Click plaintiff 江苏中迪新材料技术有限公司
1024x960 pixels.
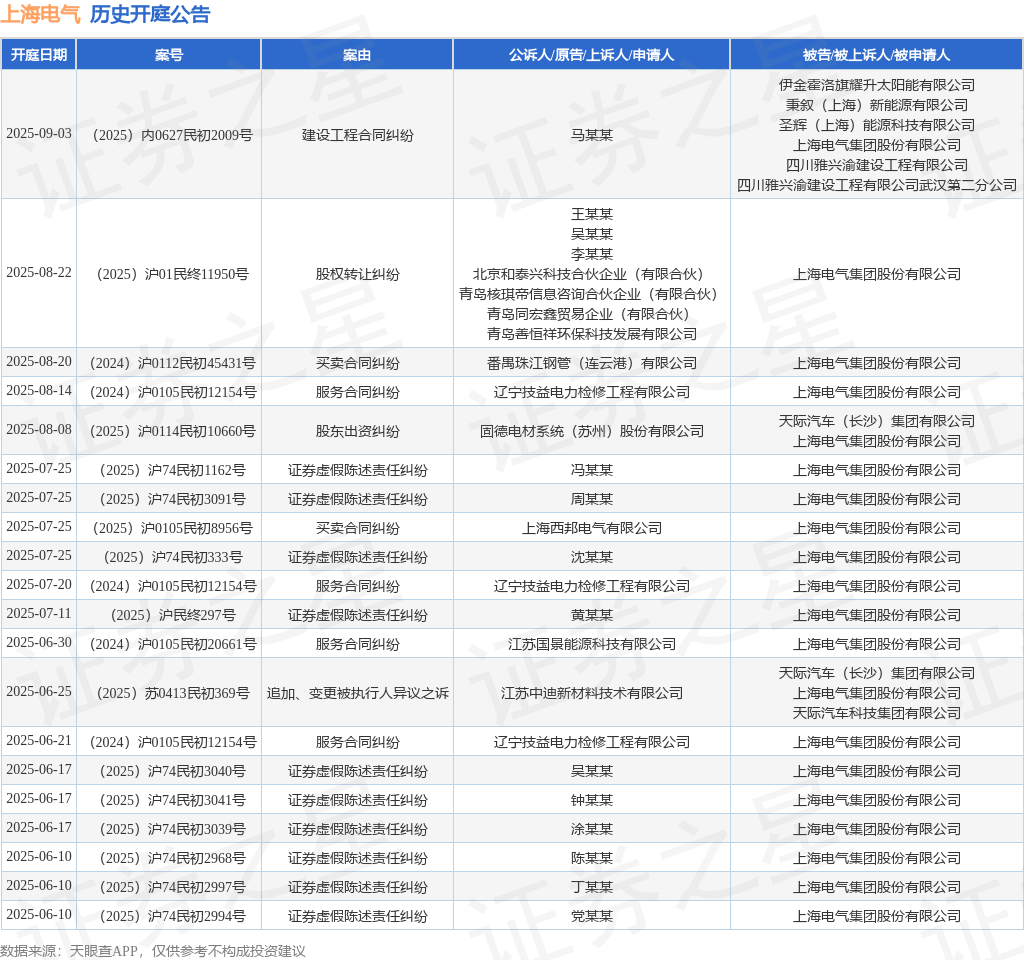click(x=592, y=693)
